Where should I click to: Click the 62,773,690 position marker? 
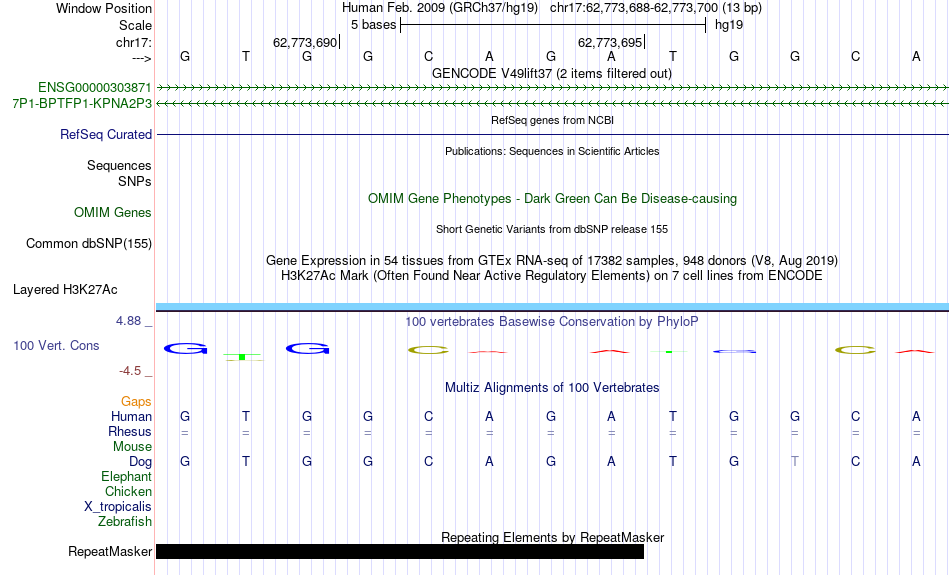305,42
